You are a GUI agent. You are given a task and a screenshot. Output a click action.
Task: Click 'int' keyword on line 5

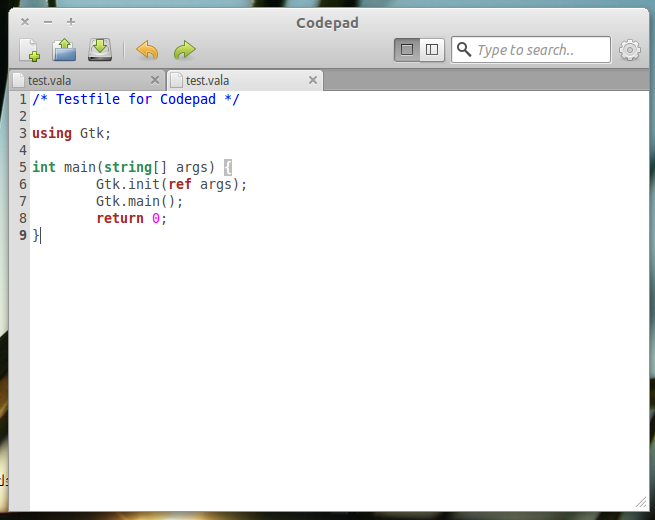[44, 167]
